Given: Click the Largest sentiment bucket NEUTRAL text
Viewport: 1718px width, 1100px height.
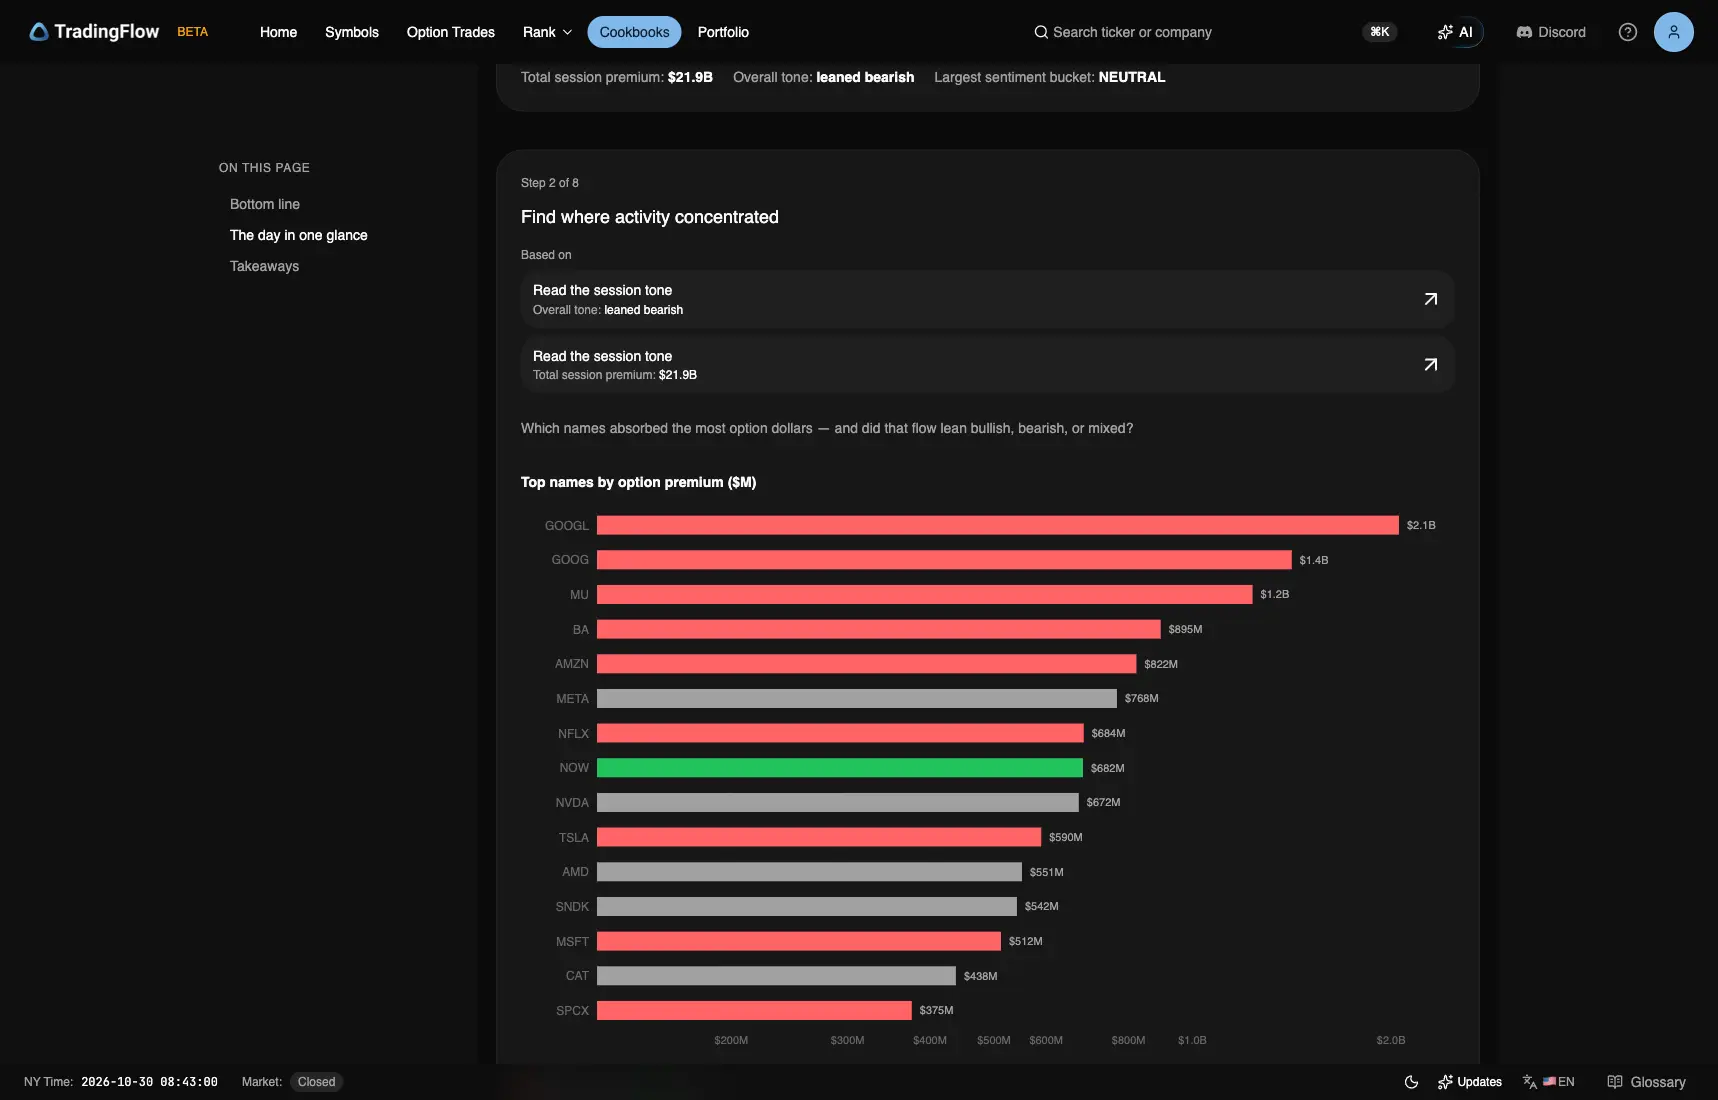Looking at the screenshot, I should [1049, 77].
